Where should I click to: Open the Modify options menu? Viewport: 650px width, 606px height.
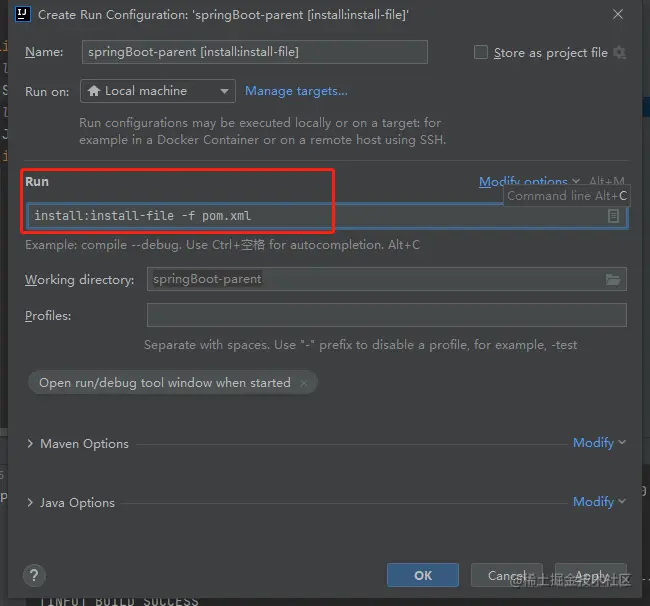tap(529, 181)
